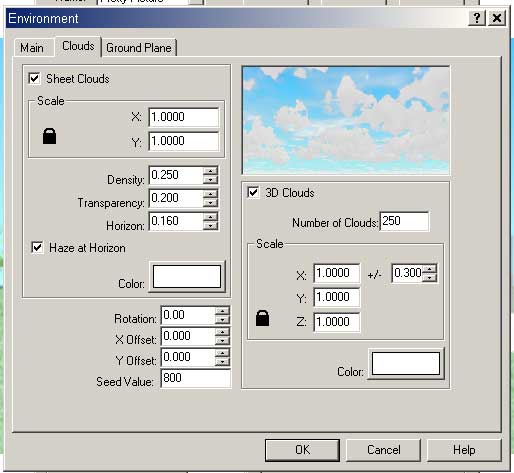Decrease Transparency with the down arrow
This screenshot has width=514, height=473.
click(210, 203)
